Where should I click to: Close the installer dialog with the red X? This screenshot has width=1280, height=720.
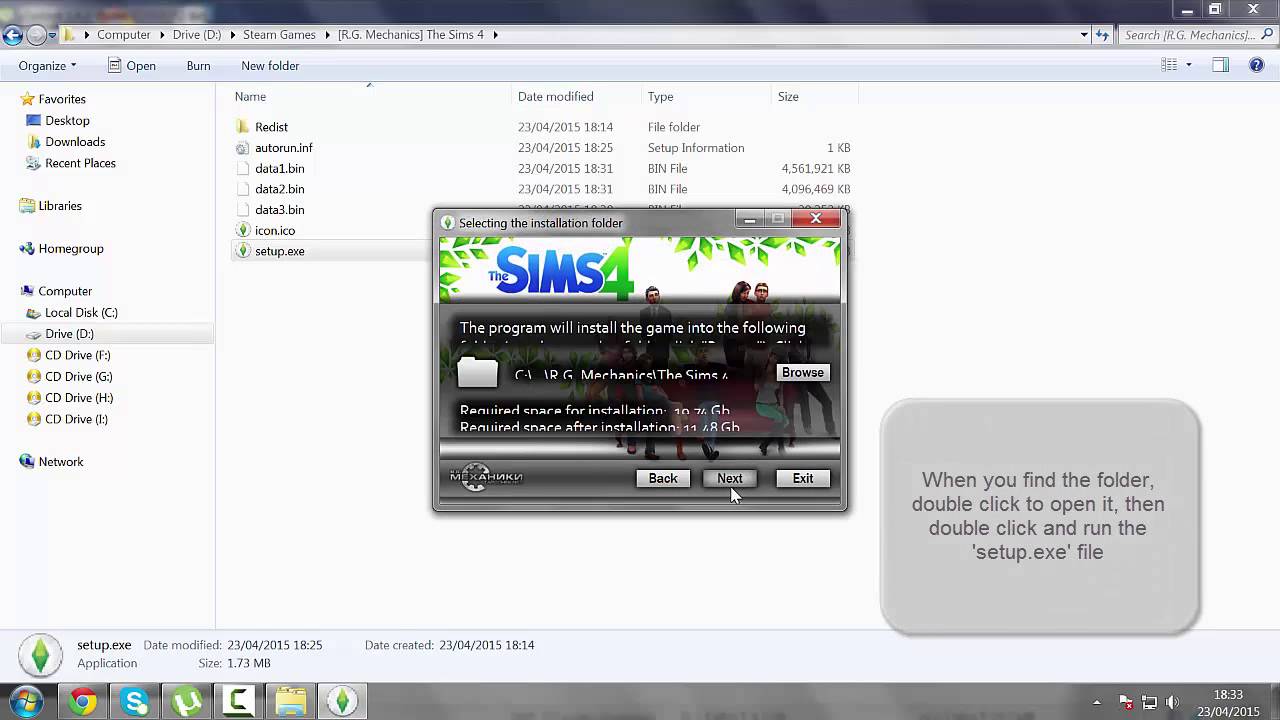point(816,218)
